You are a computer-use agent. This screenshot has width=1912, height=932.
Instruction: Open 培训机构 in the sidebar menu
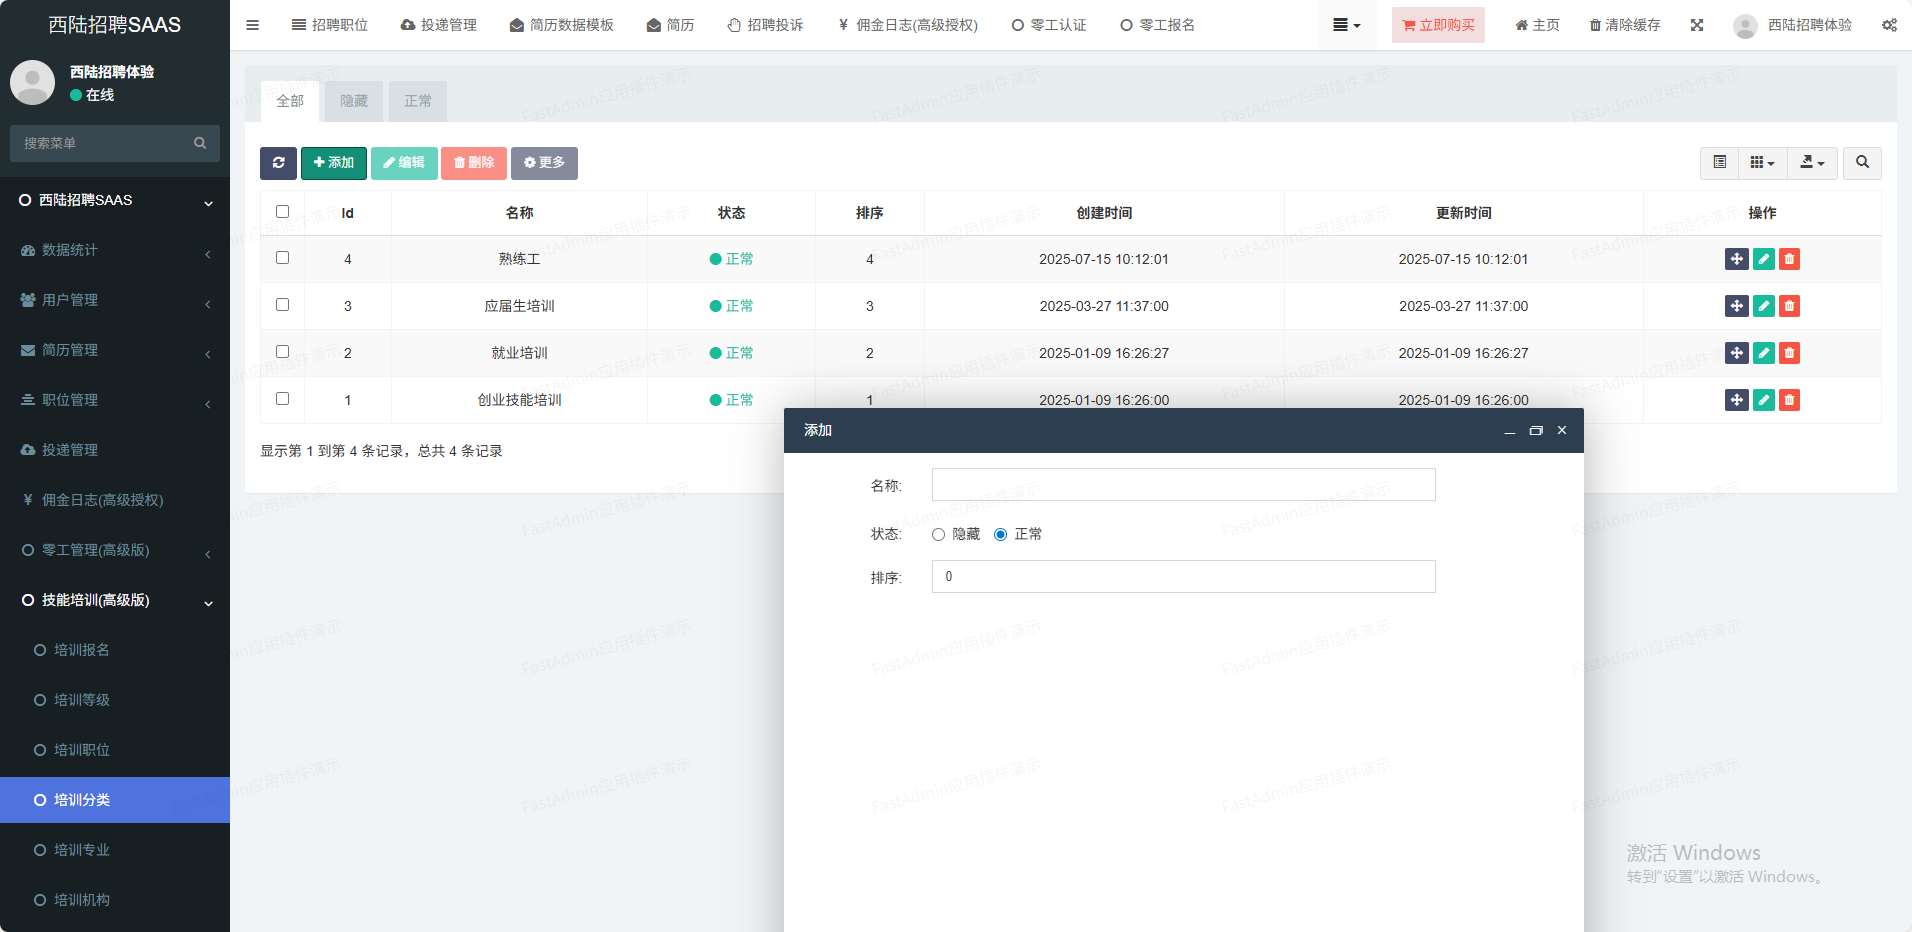(82, 900)
